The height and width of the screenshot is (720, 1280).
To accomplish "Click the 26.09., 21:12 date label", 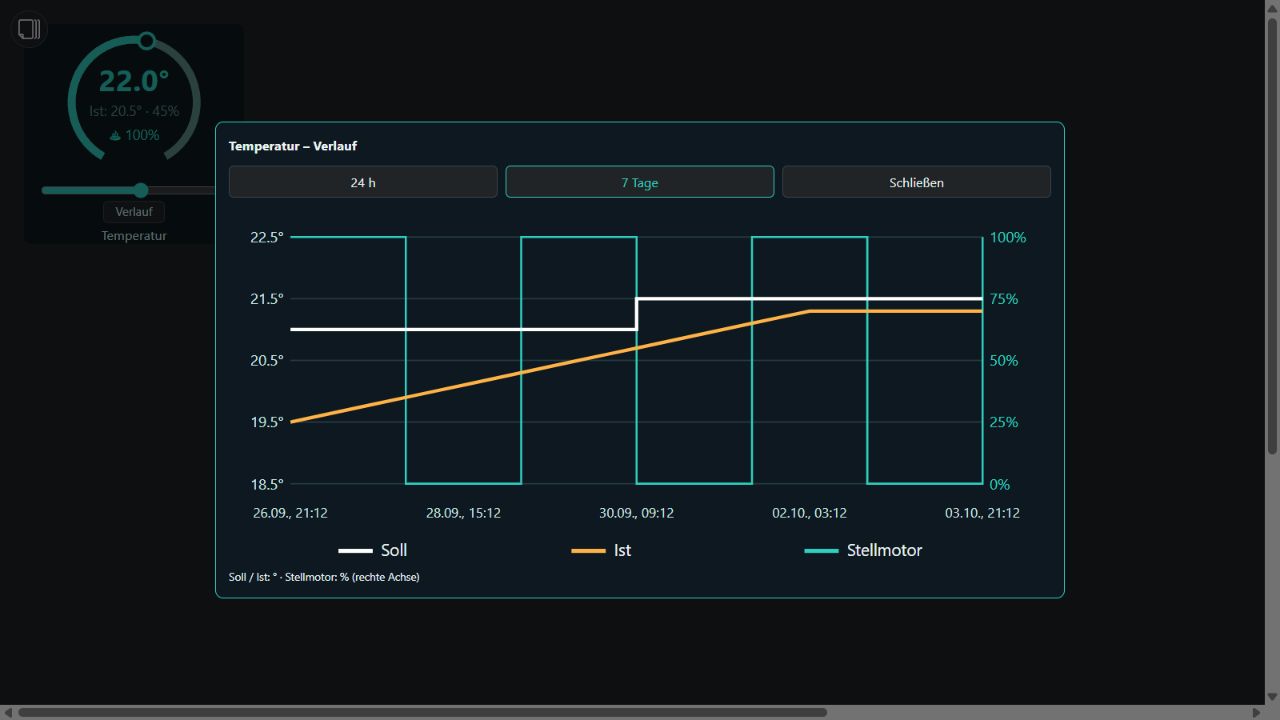I will tap(290, 513).
